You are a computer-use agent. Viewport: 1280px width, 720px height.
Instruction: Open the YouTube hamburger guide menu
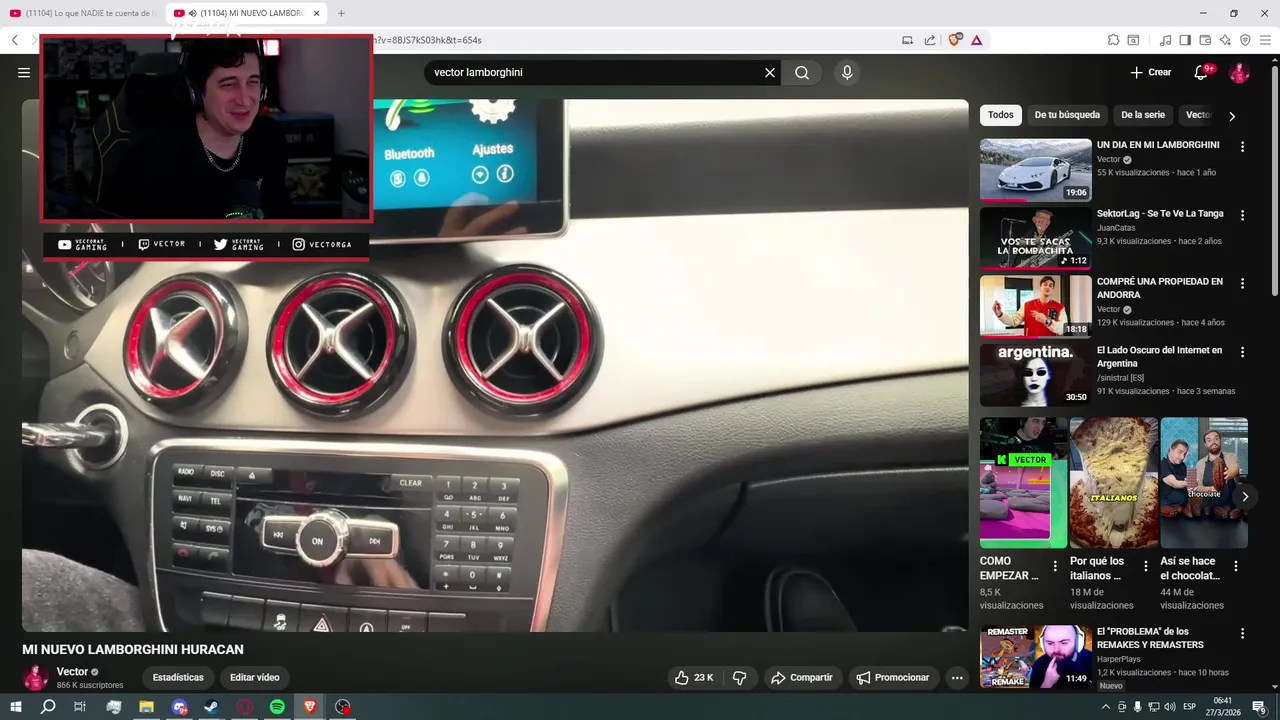24,73
